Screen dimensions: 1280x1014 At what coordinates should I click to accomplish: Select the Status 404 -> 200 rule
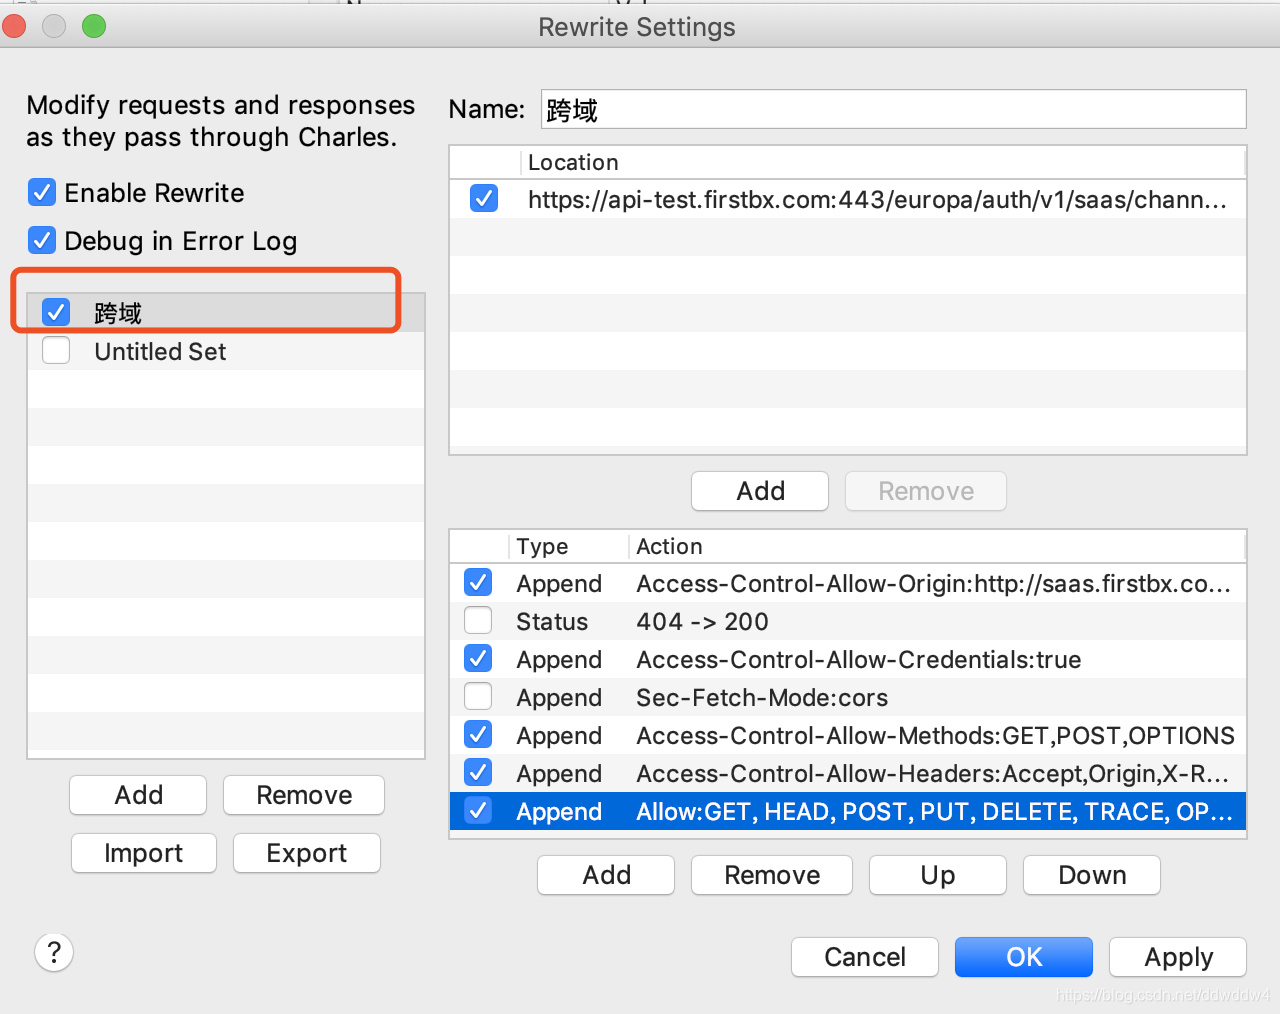click(848, 621)
